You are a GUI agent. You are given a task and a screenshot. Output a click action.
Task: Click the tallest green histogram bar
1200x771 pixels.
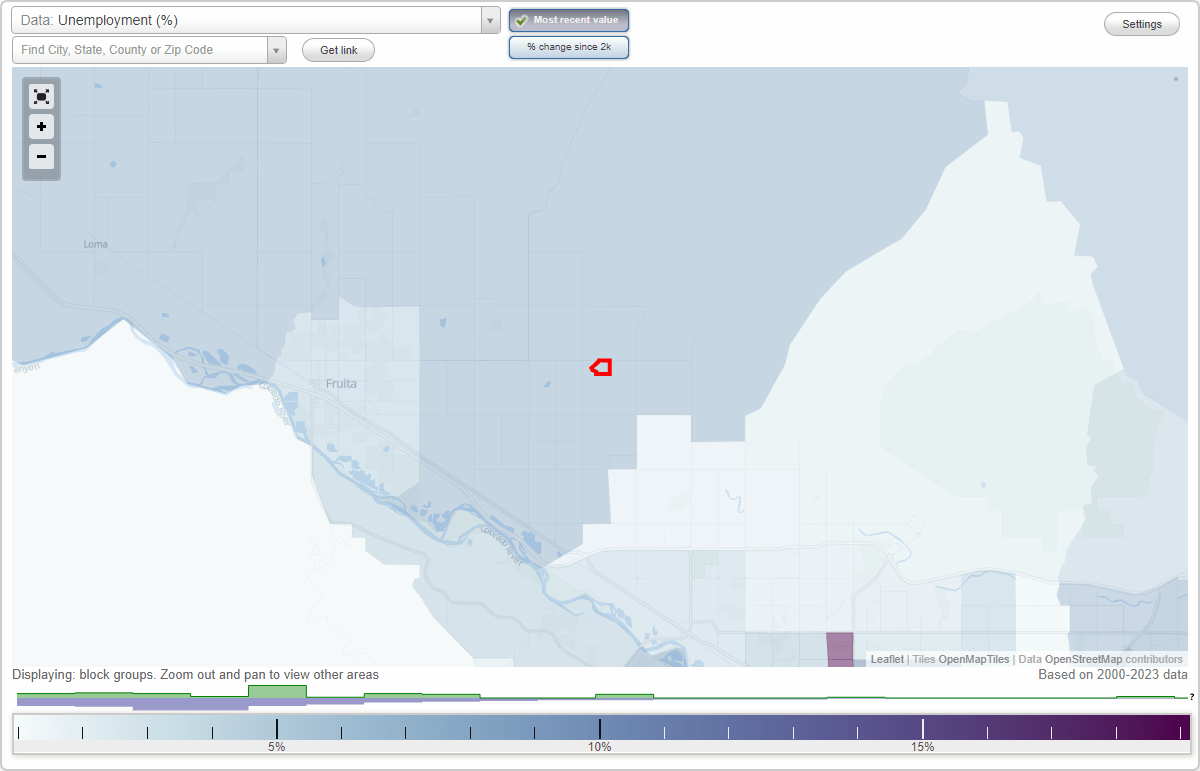click(x=277, y=691)
